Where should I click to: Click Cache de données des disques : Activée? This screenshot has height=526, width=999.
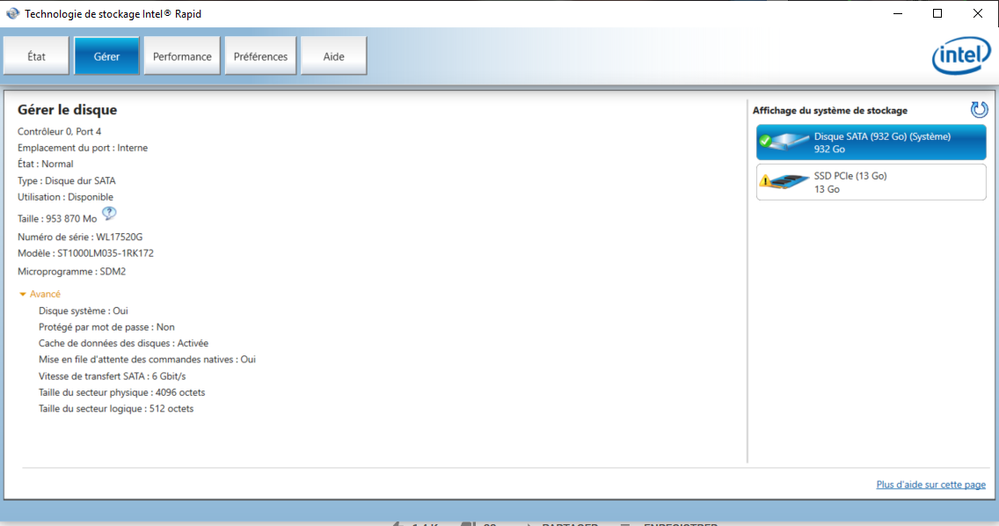click(124, 344)
